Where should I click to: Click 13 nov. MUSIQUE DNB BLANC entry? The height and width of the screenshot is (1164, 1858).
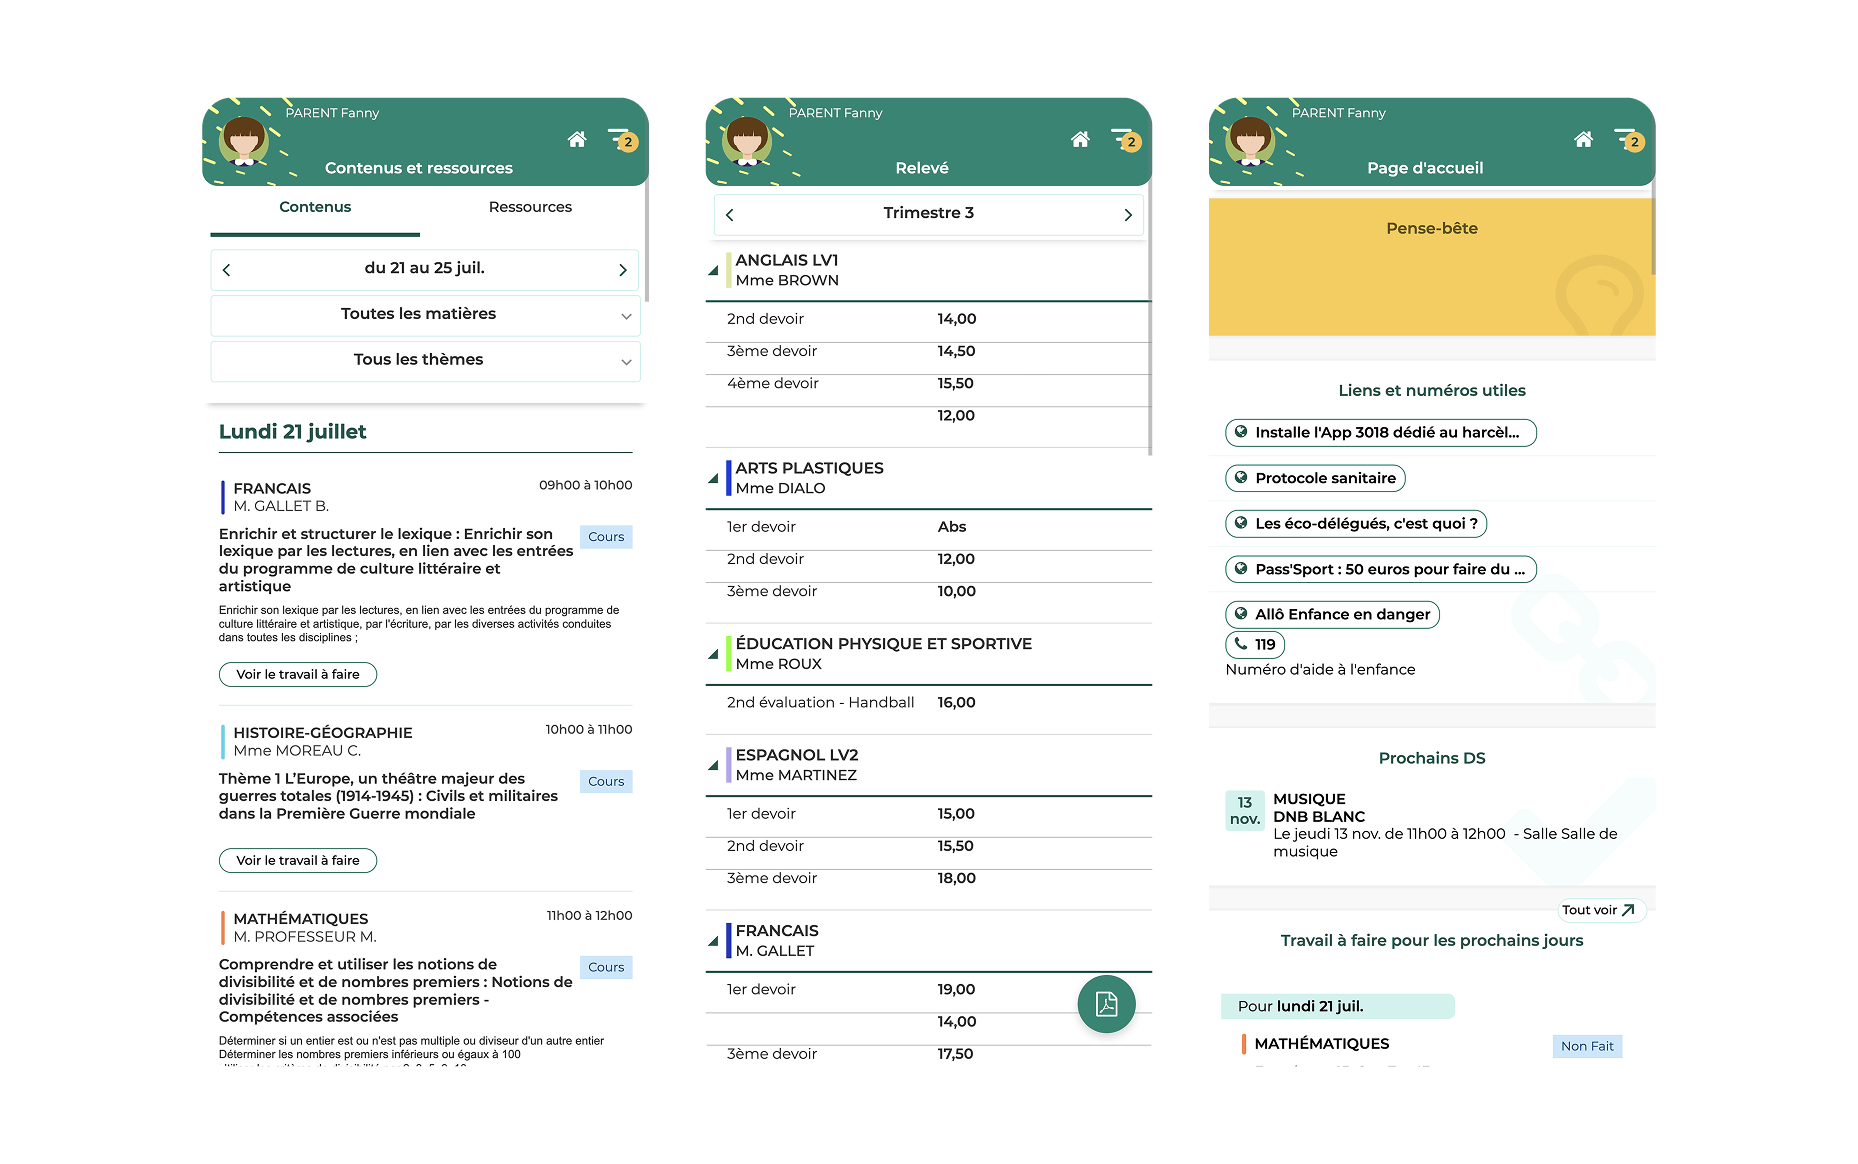[x=1430, y=825]
